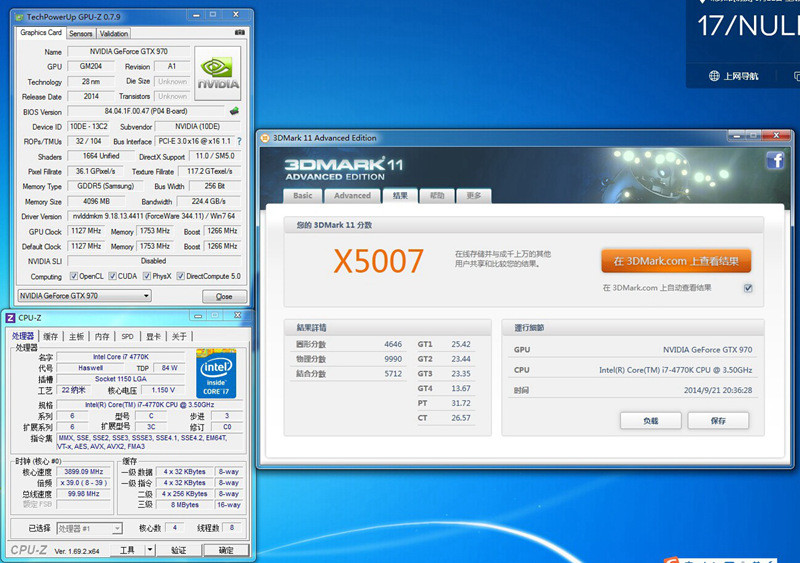800x563 pixels.
Task: Open the Advanced tab in 3DMark 11
Action: (x=352, y=195)
